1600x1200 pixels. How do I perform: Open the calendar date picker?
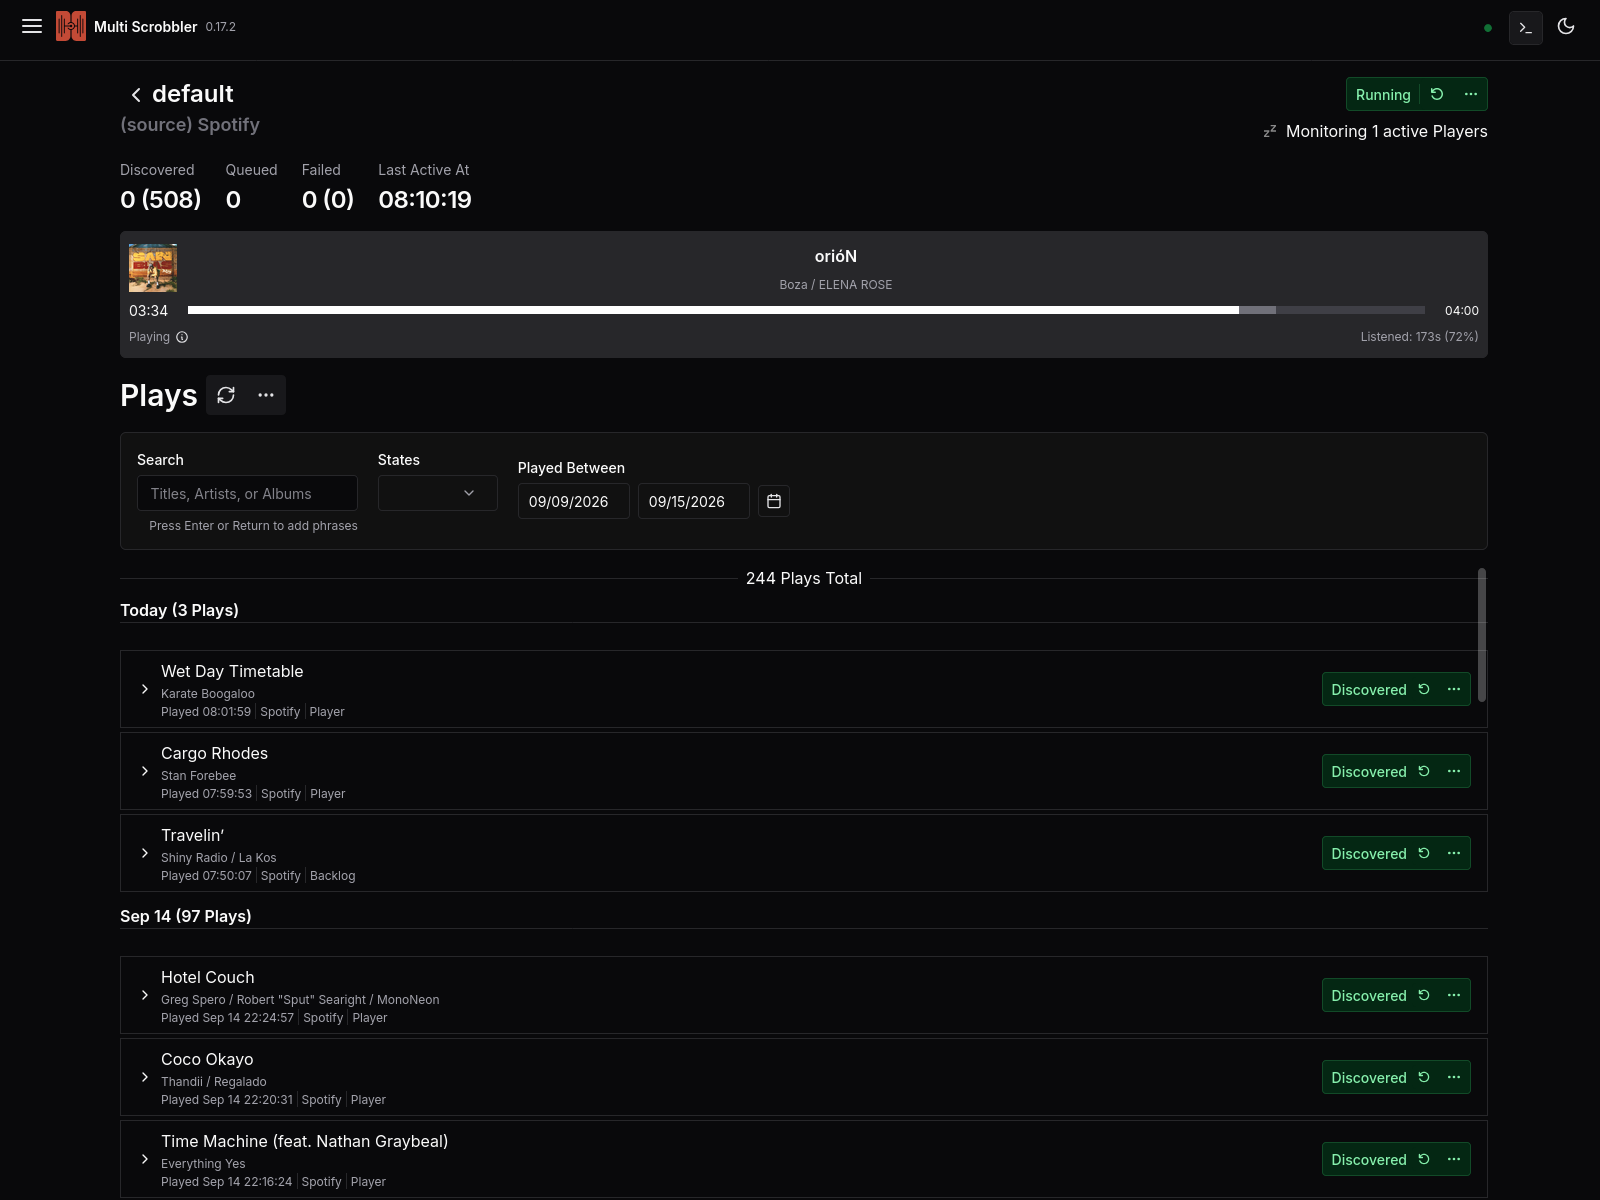774,501
